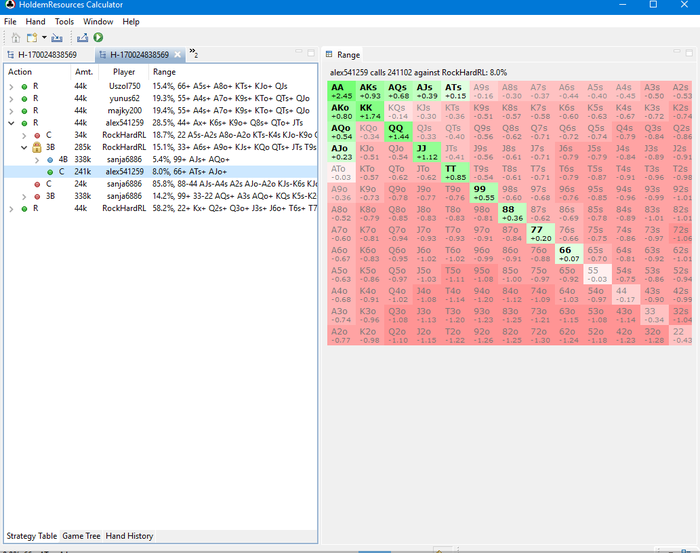This screenshot has height=553, width=700.
Task: Click the lock icon on 3B 285k row
Action: click(x=37, y=147)
